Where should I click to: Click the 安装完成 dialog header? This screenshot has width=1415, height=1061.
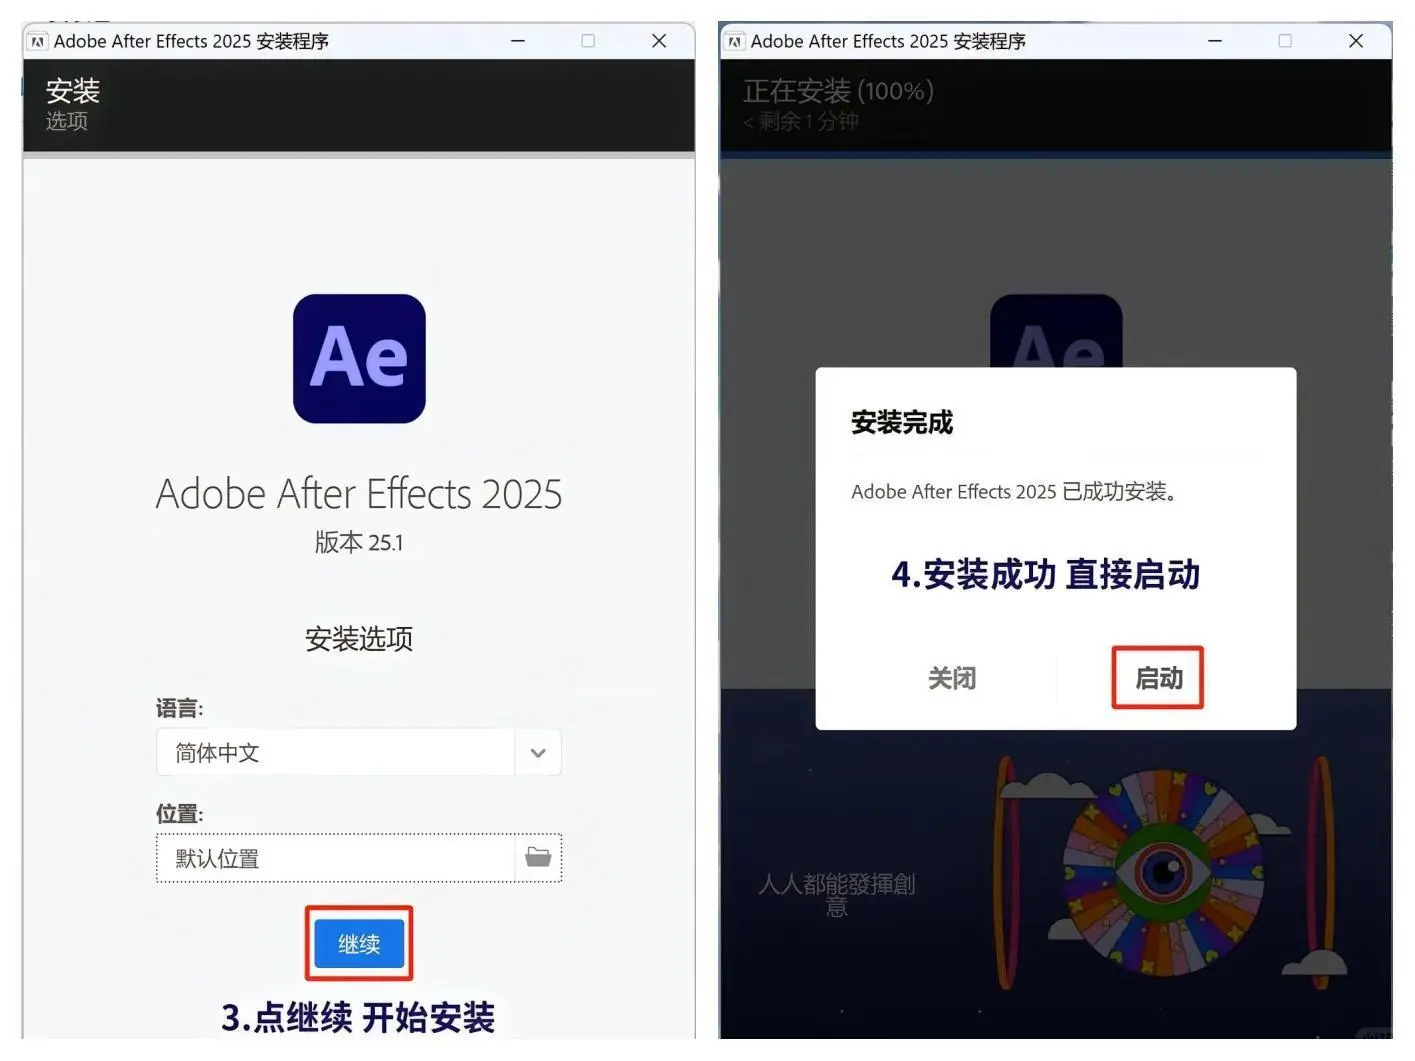900,422
